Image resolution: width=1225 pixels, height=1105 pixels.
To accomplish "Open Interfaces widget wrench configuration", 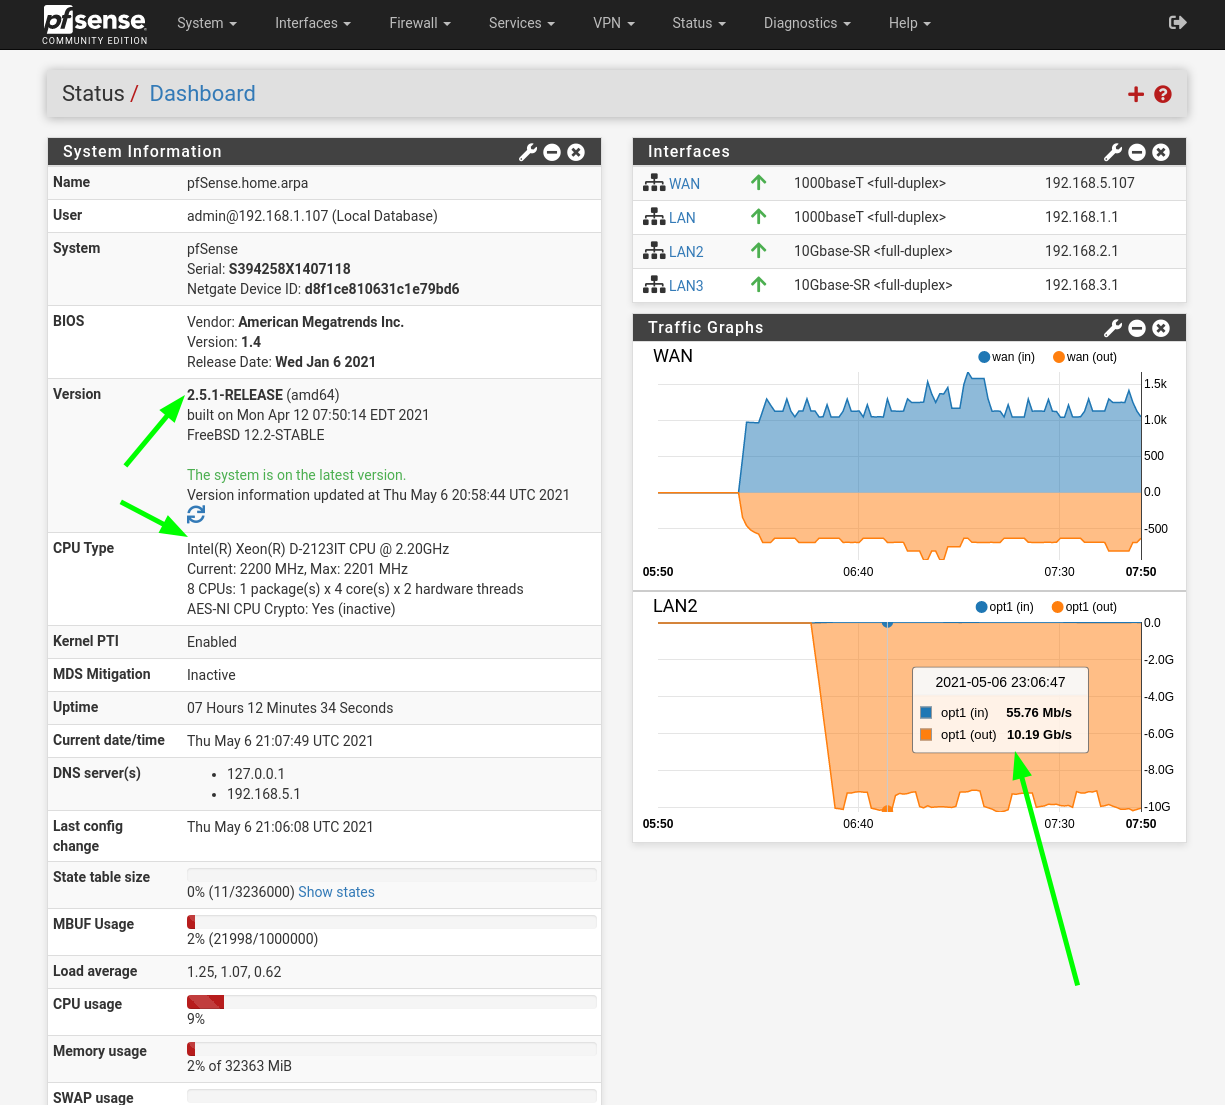I will [x=1113, y=152].
